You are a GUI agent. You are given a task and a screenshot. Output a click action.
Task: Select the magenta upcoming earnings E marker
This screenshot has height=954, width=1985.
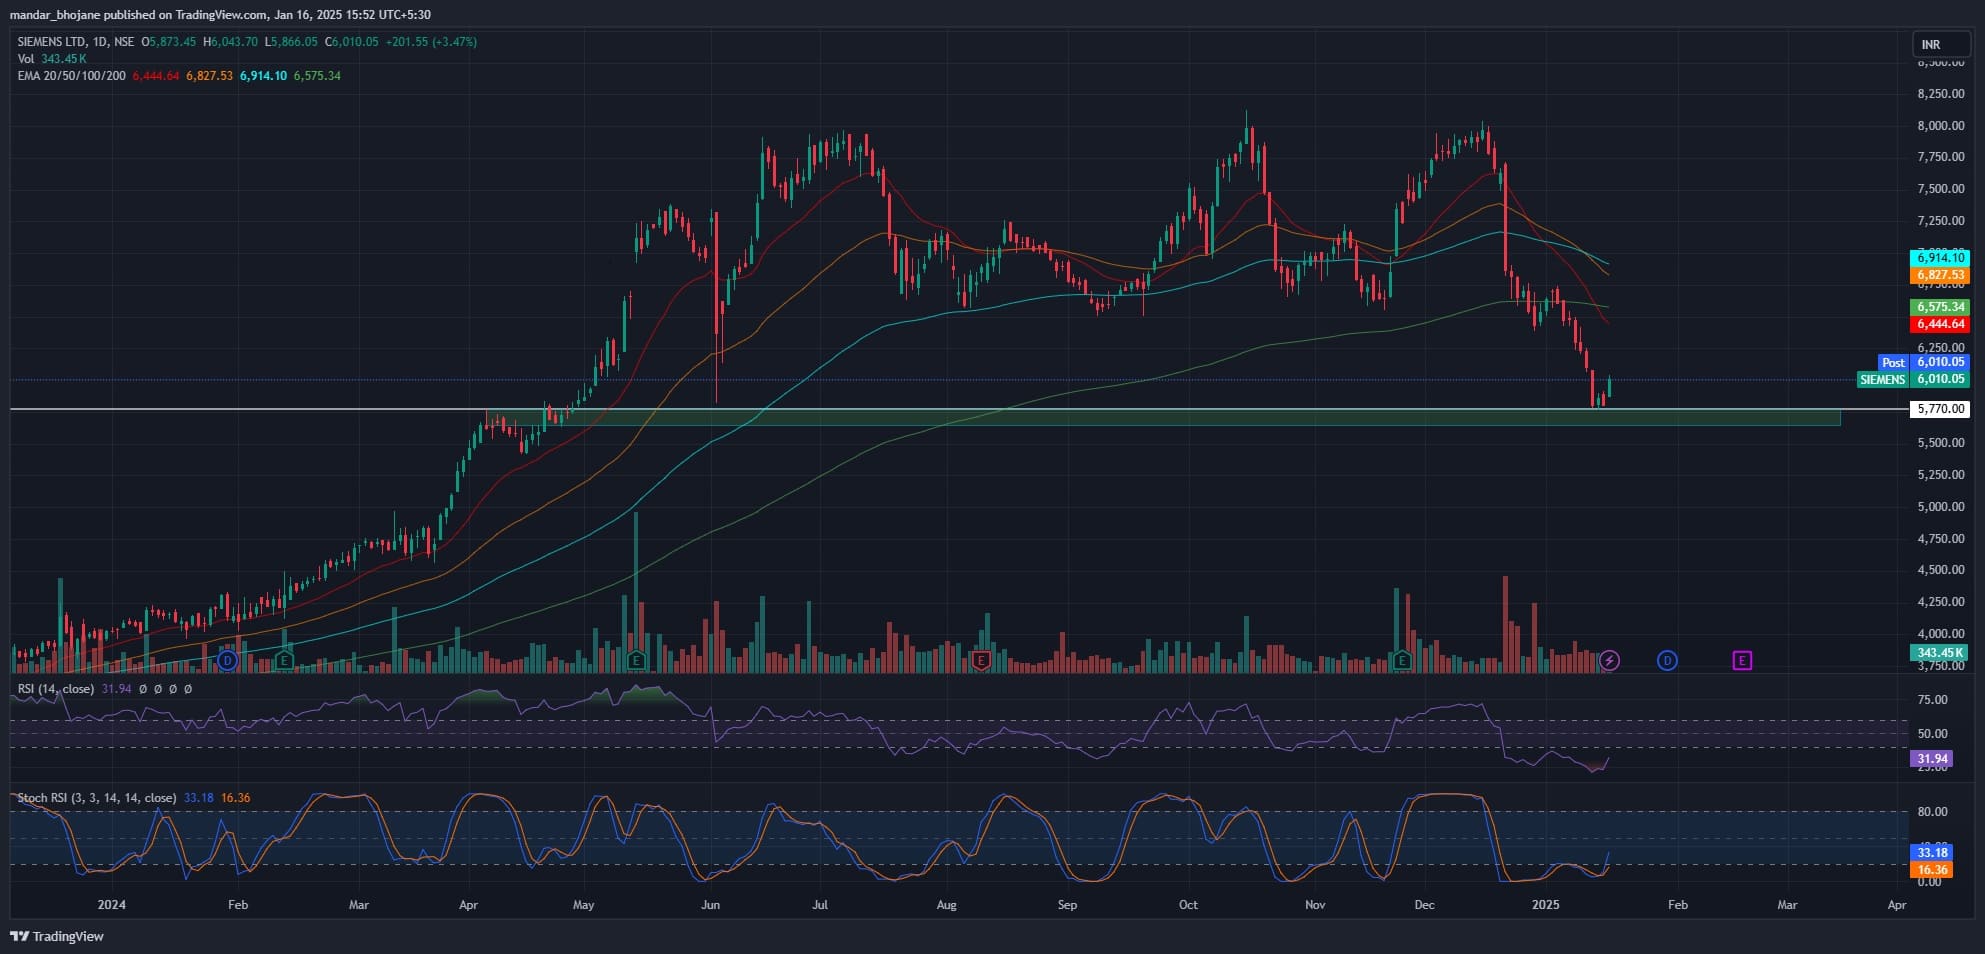pyautogui.click(x=1742, y=660)
